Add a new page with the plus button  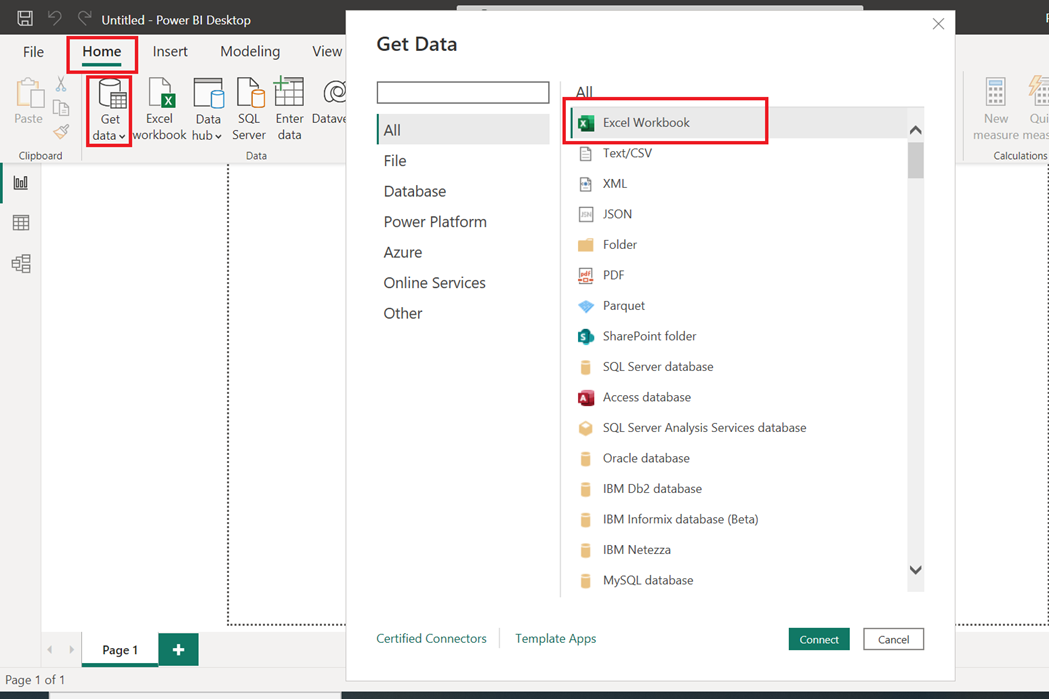coord(177,649)
